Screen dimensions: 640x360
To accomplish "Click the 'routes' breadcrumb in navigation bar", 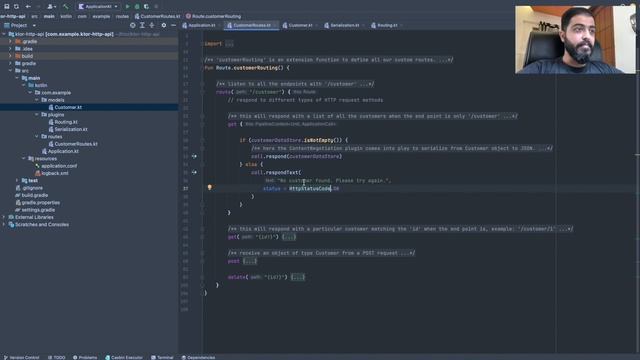I will pyautogui.click(x=122, y=16).
